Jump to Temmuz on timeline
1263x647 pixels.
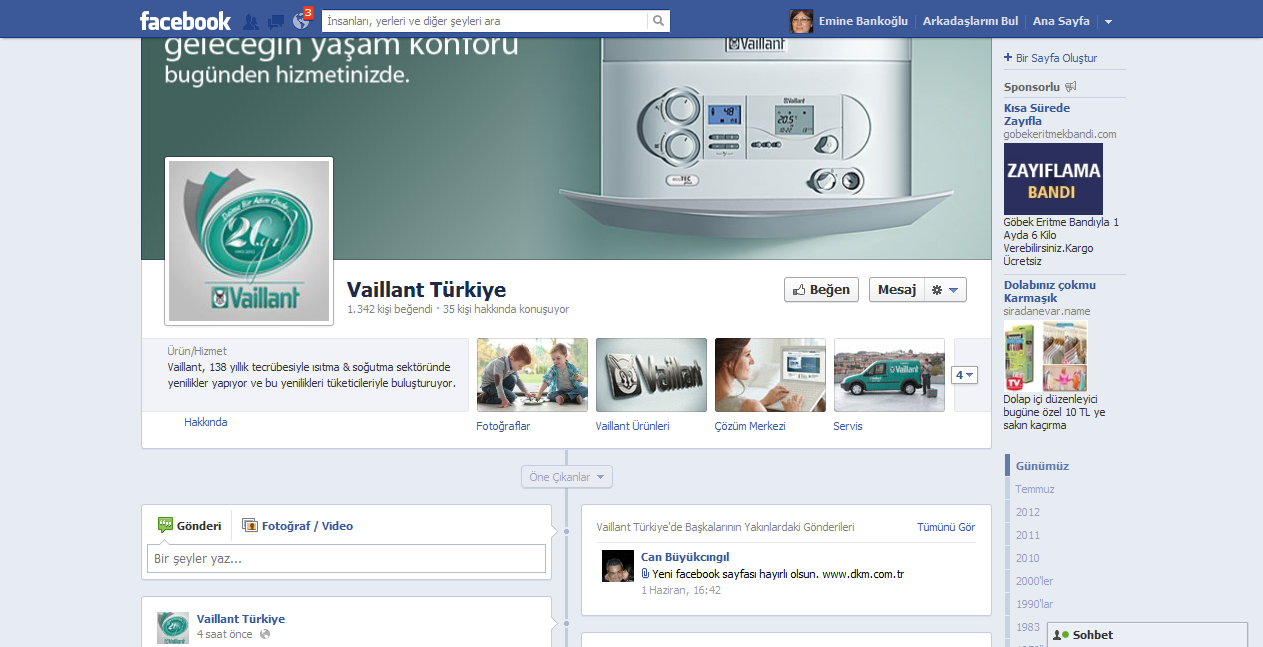pos(1035,489)
